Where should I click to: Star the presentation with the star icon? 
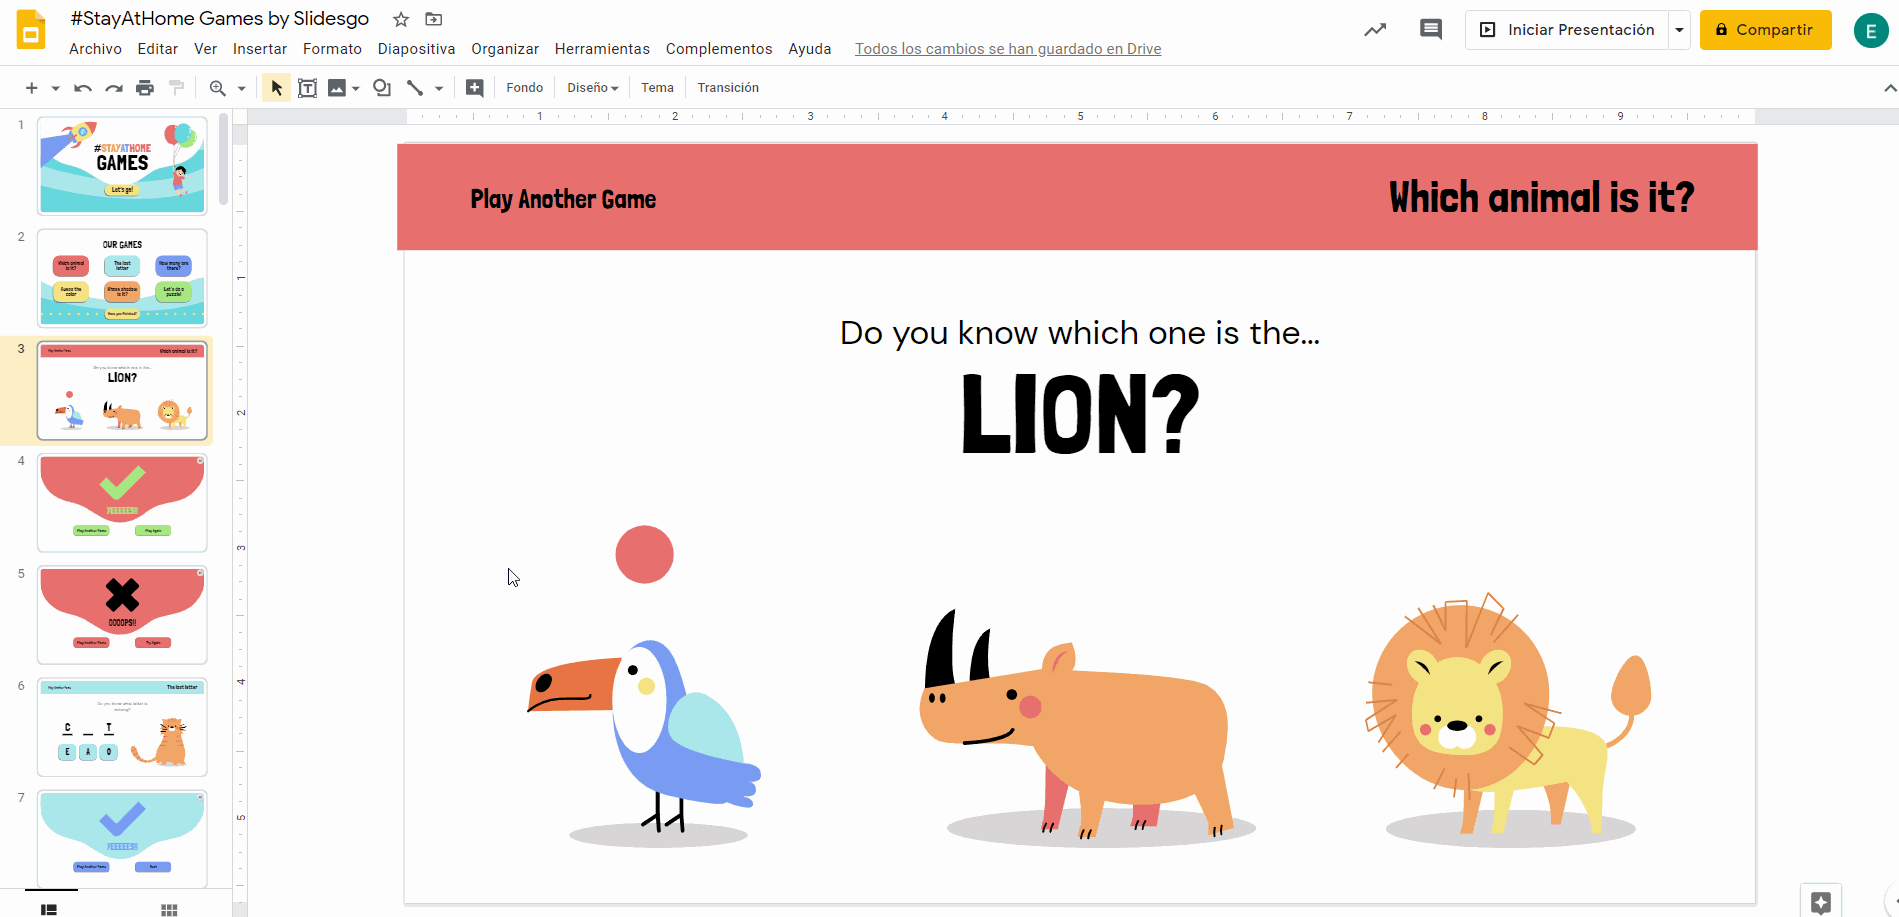[x=401, y=19]
